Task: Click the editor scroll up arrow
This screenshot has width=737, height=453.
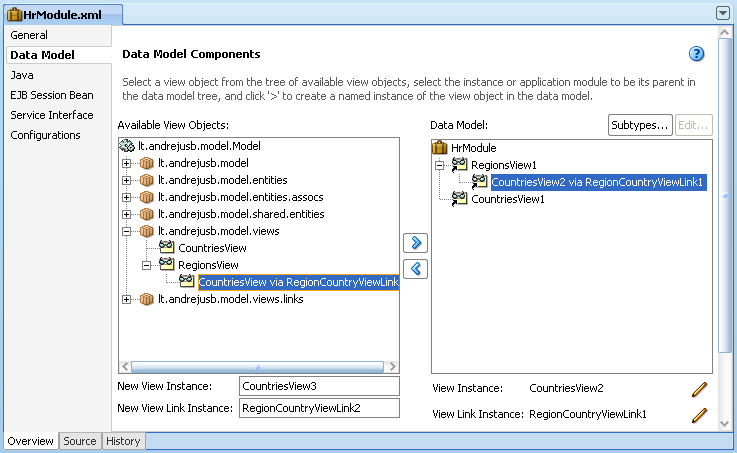Action: click(725, 32)
